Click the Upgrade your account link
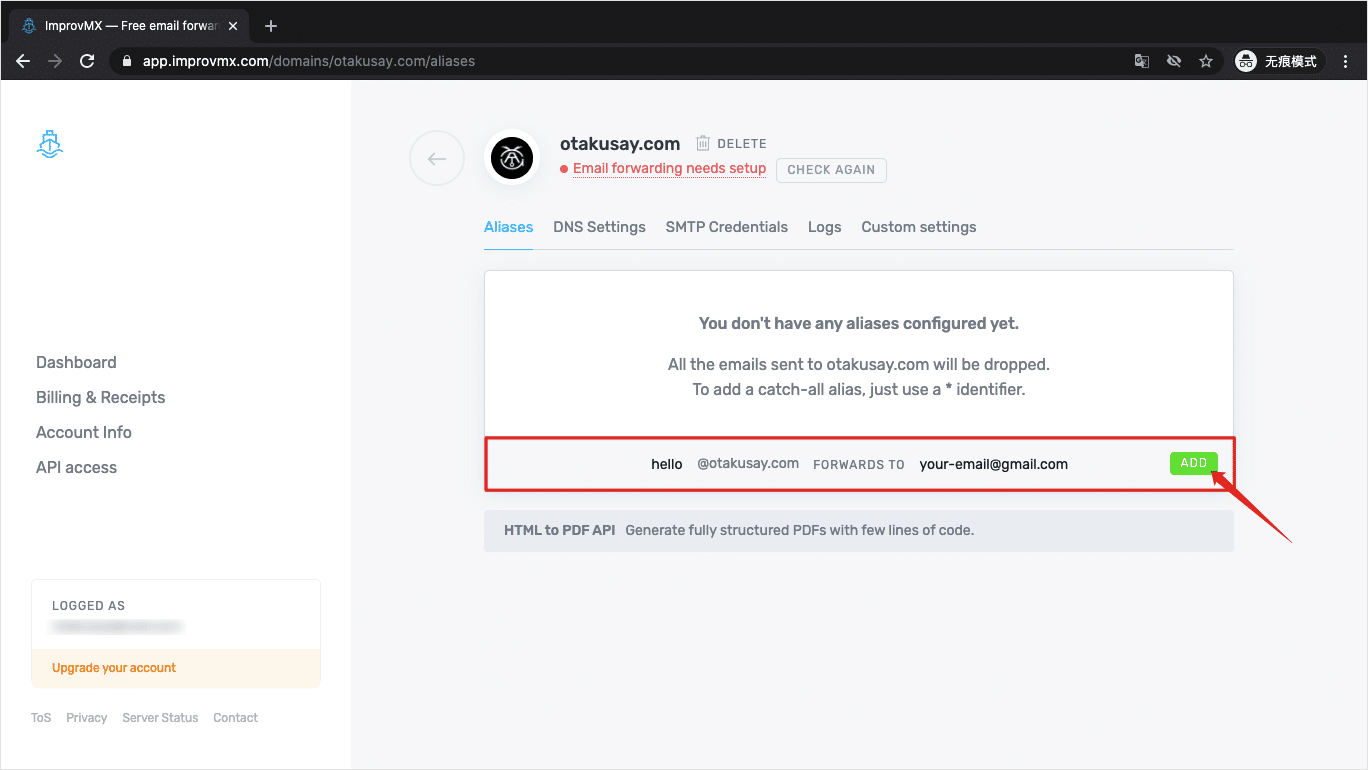 click(x=114, y=668)
